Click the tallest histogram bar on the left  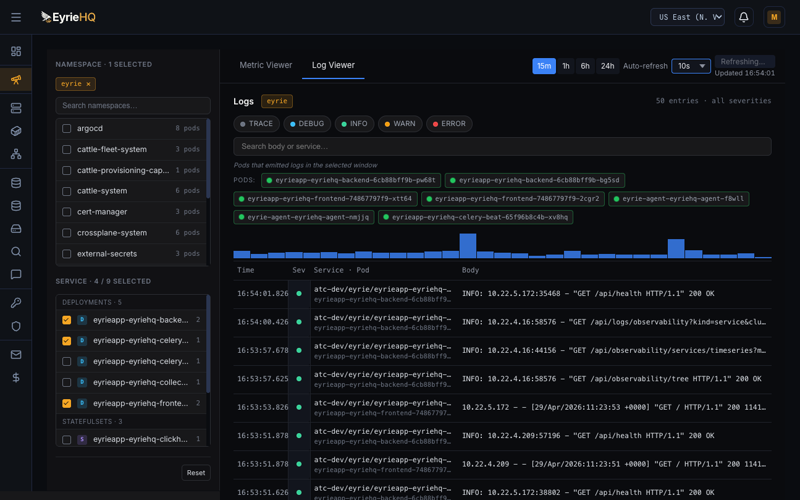click(x=467, y=246)
